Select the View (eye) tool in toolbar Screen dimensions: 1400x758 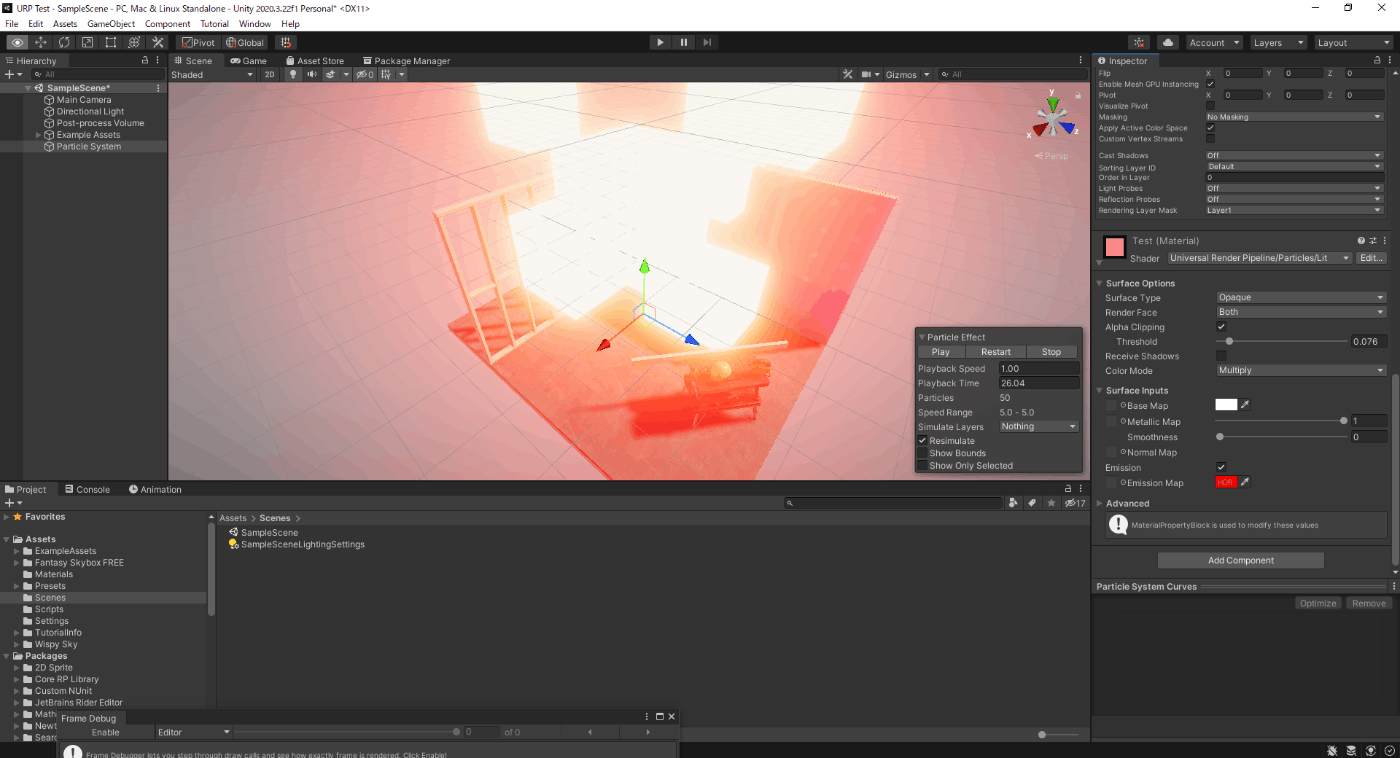(x=17, y=43)
